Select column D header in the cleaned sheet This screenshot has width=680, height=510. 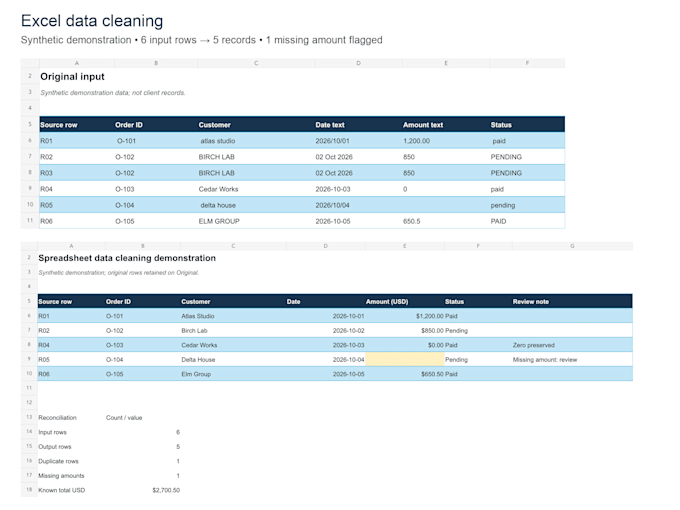click(x=325, y=246)
